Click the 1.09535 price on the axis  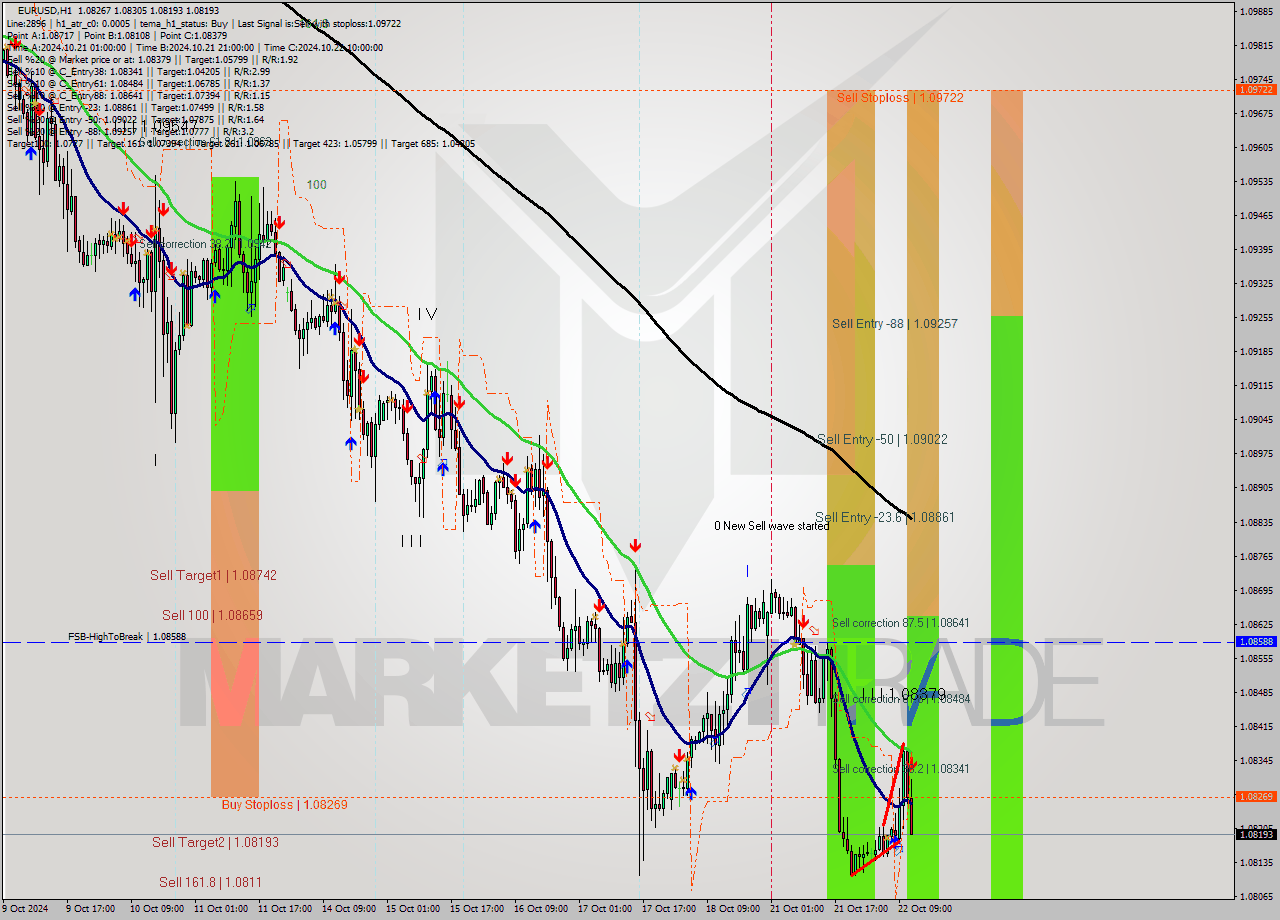point(1255,182)
